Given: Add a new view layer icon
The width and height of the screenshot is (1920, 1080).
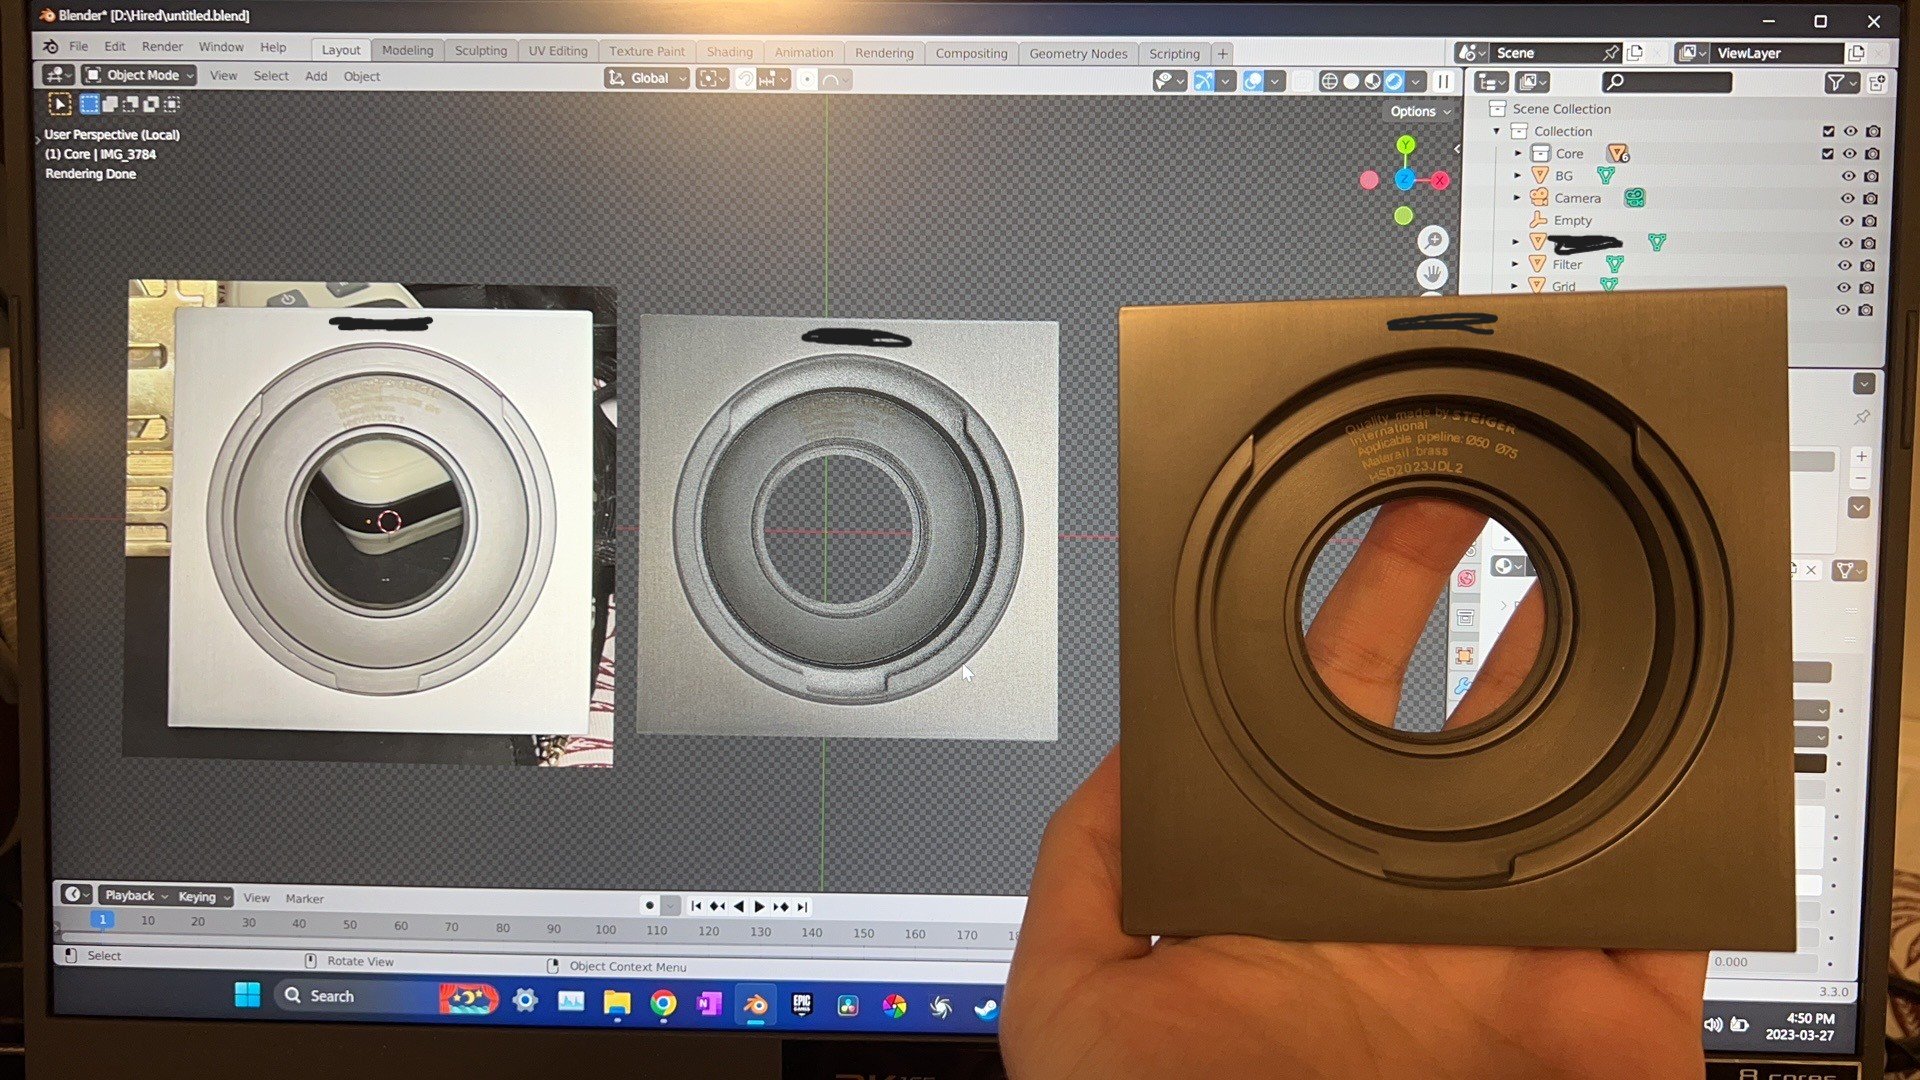Looking at the screenshot, I should [x=1857, y=53].
